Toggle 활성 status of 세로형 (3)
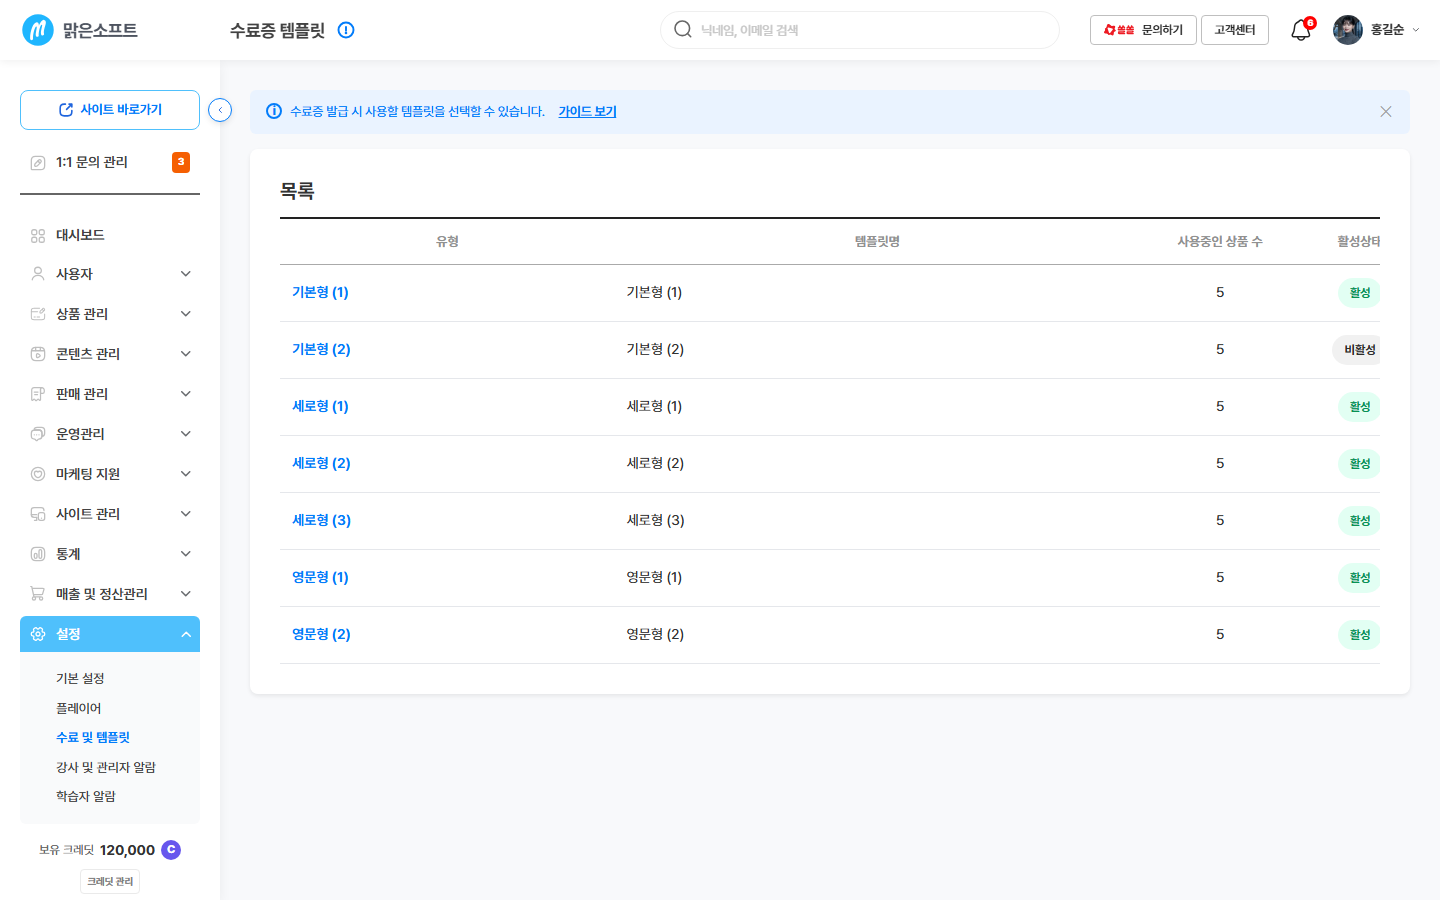 [x=1359, y=521]
